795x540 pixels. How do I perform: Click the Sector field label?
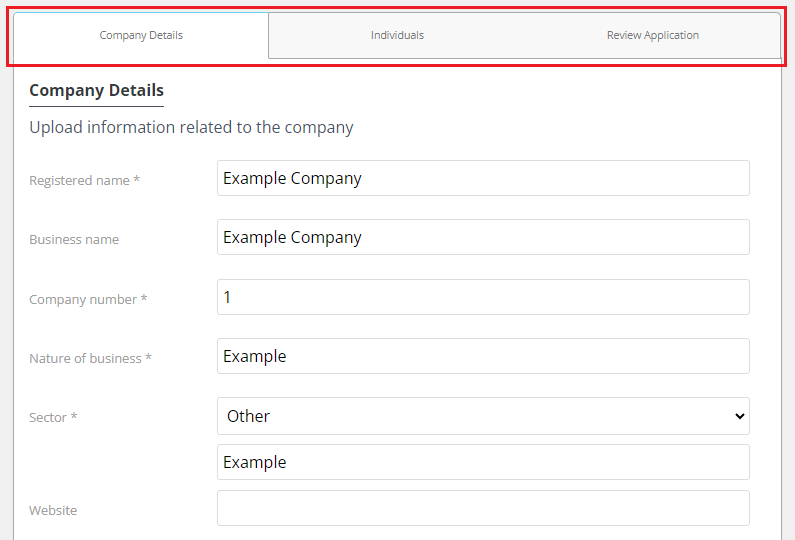tap(53, 417)
